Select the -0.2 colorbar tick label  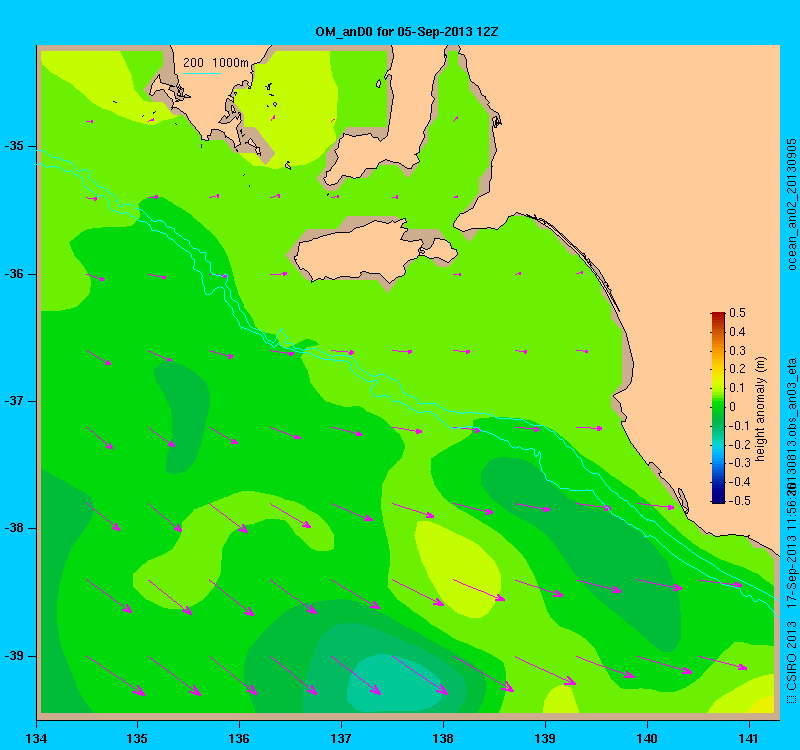point(739,444)
